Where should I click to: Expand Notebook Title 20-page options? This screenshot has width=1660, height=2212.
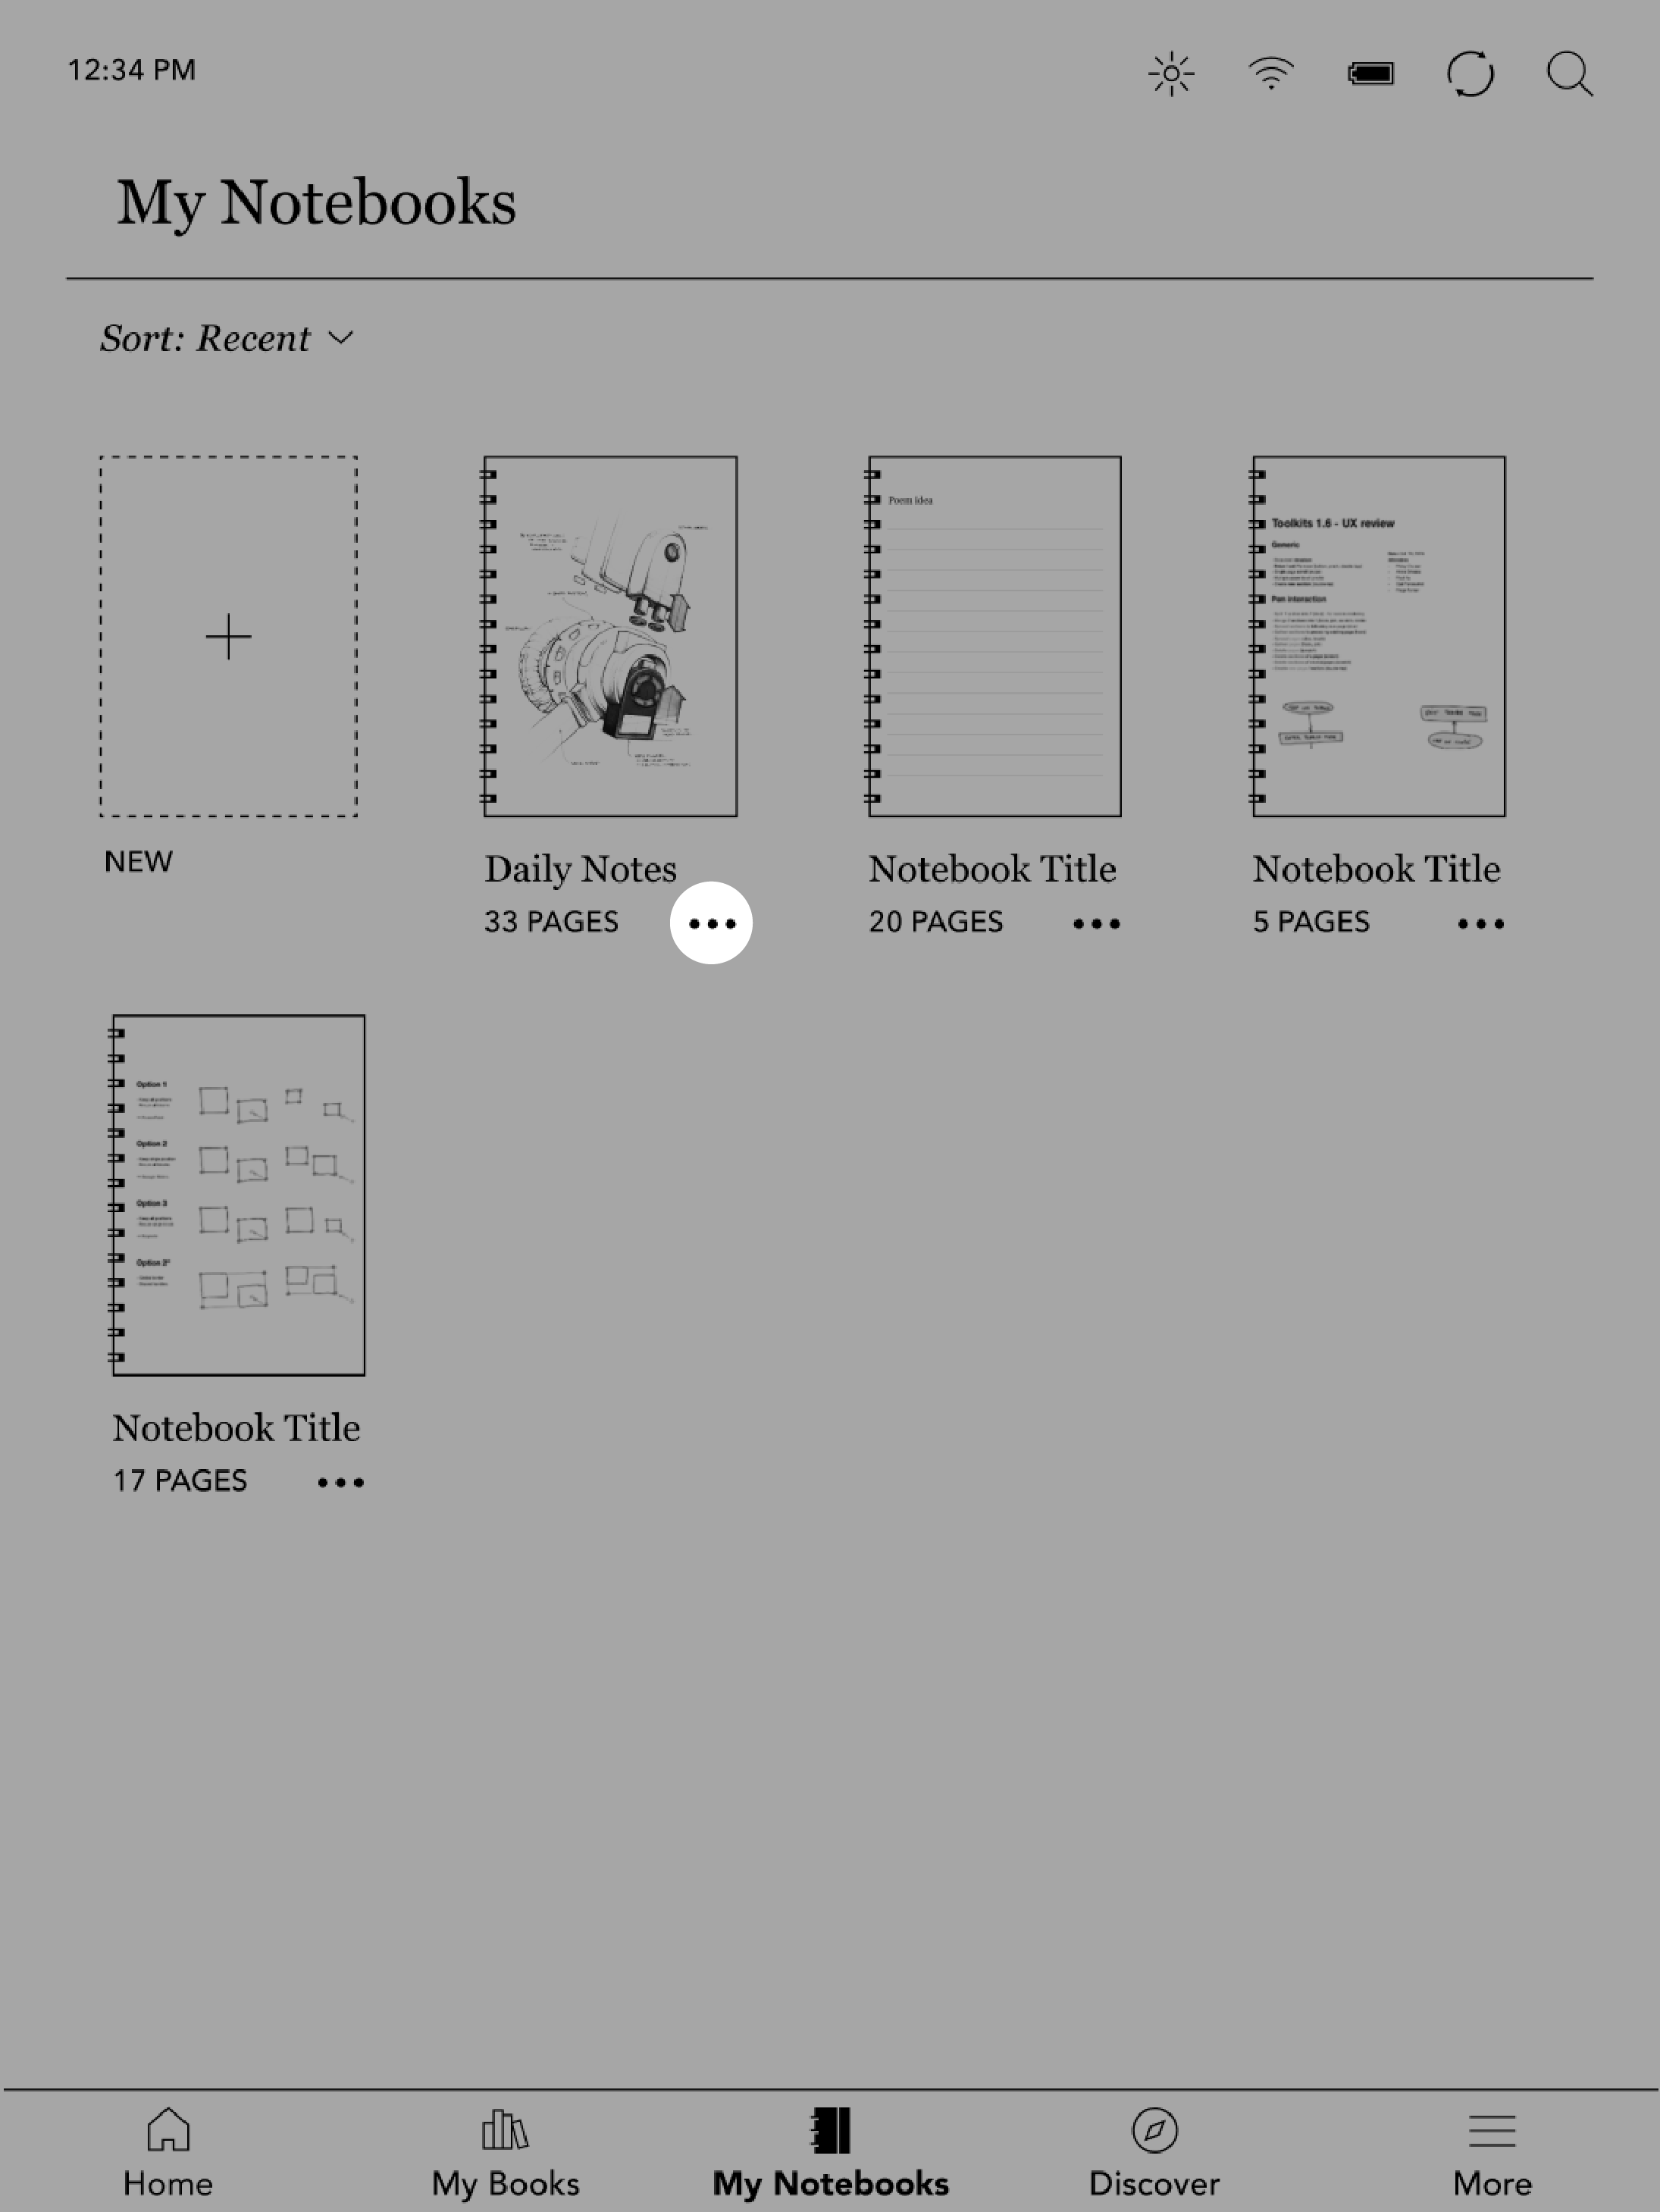coord(1095,922)
